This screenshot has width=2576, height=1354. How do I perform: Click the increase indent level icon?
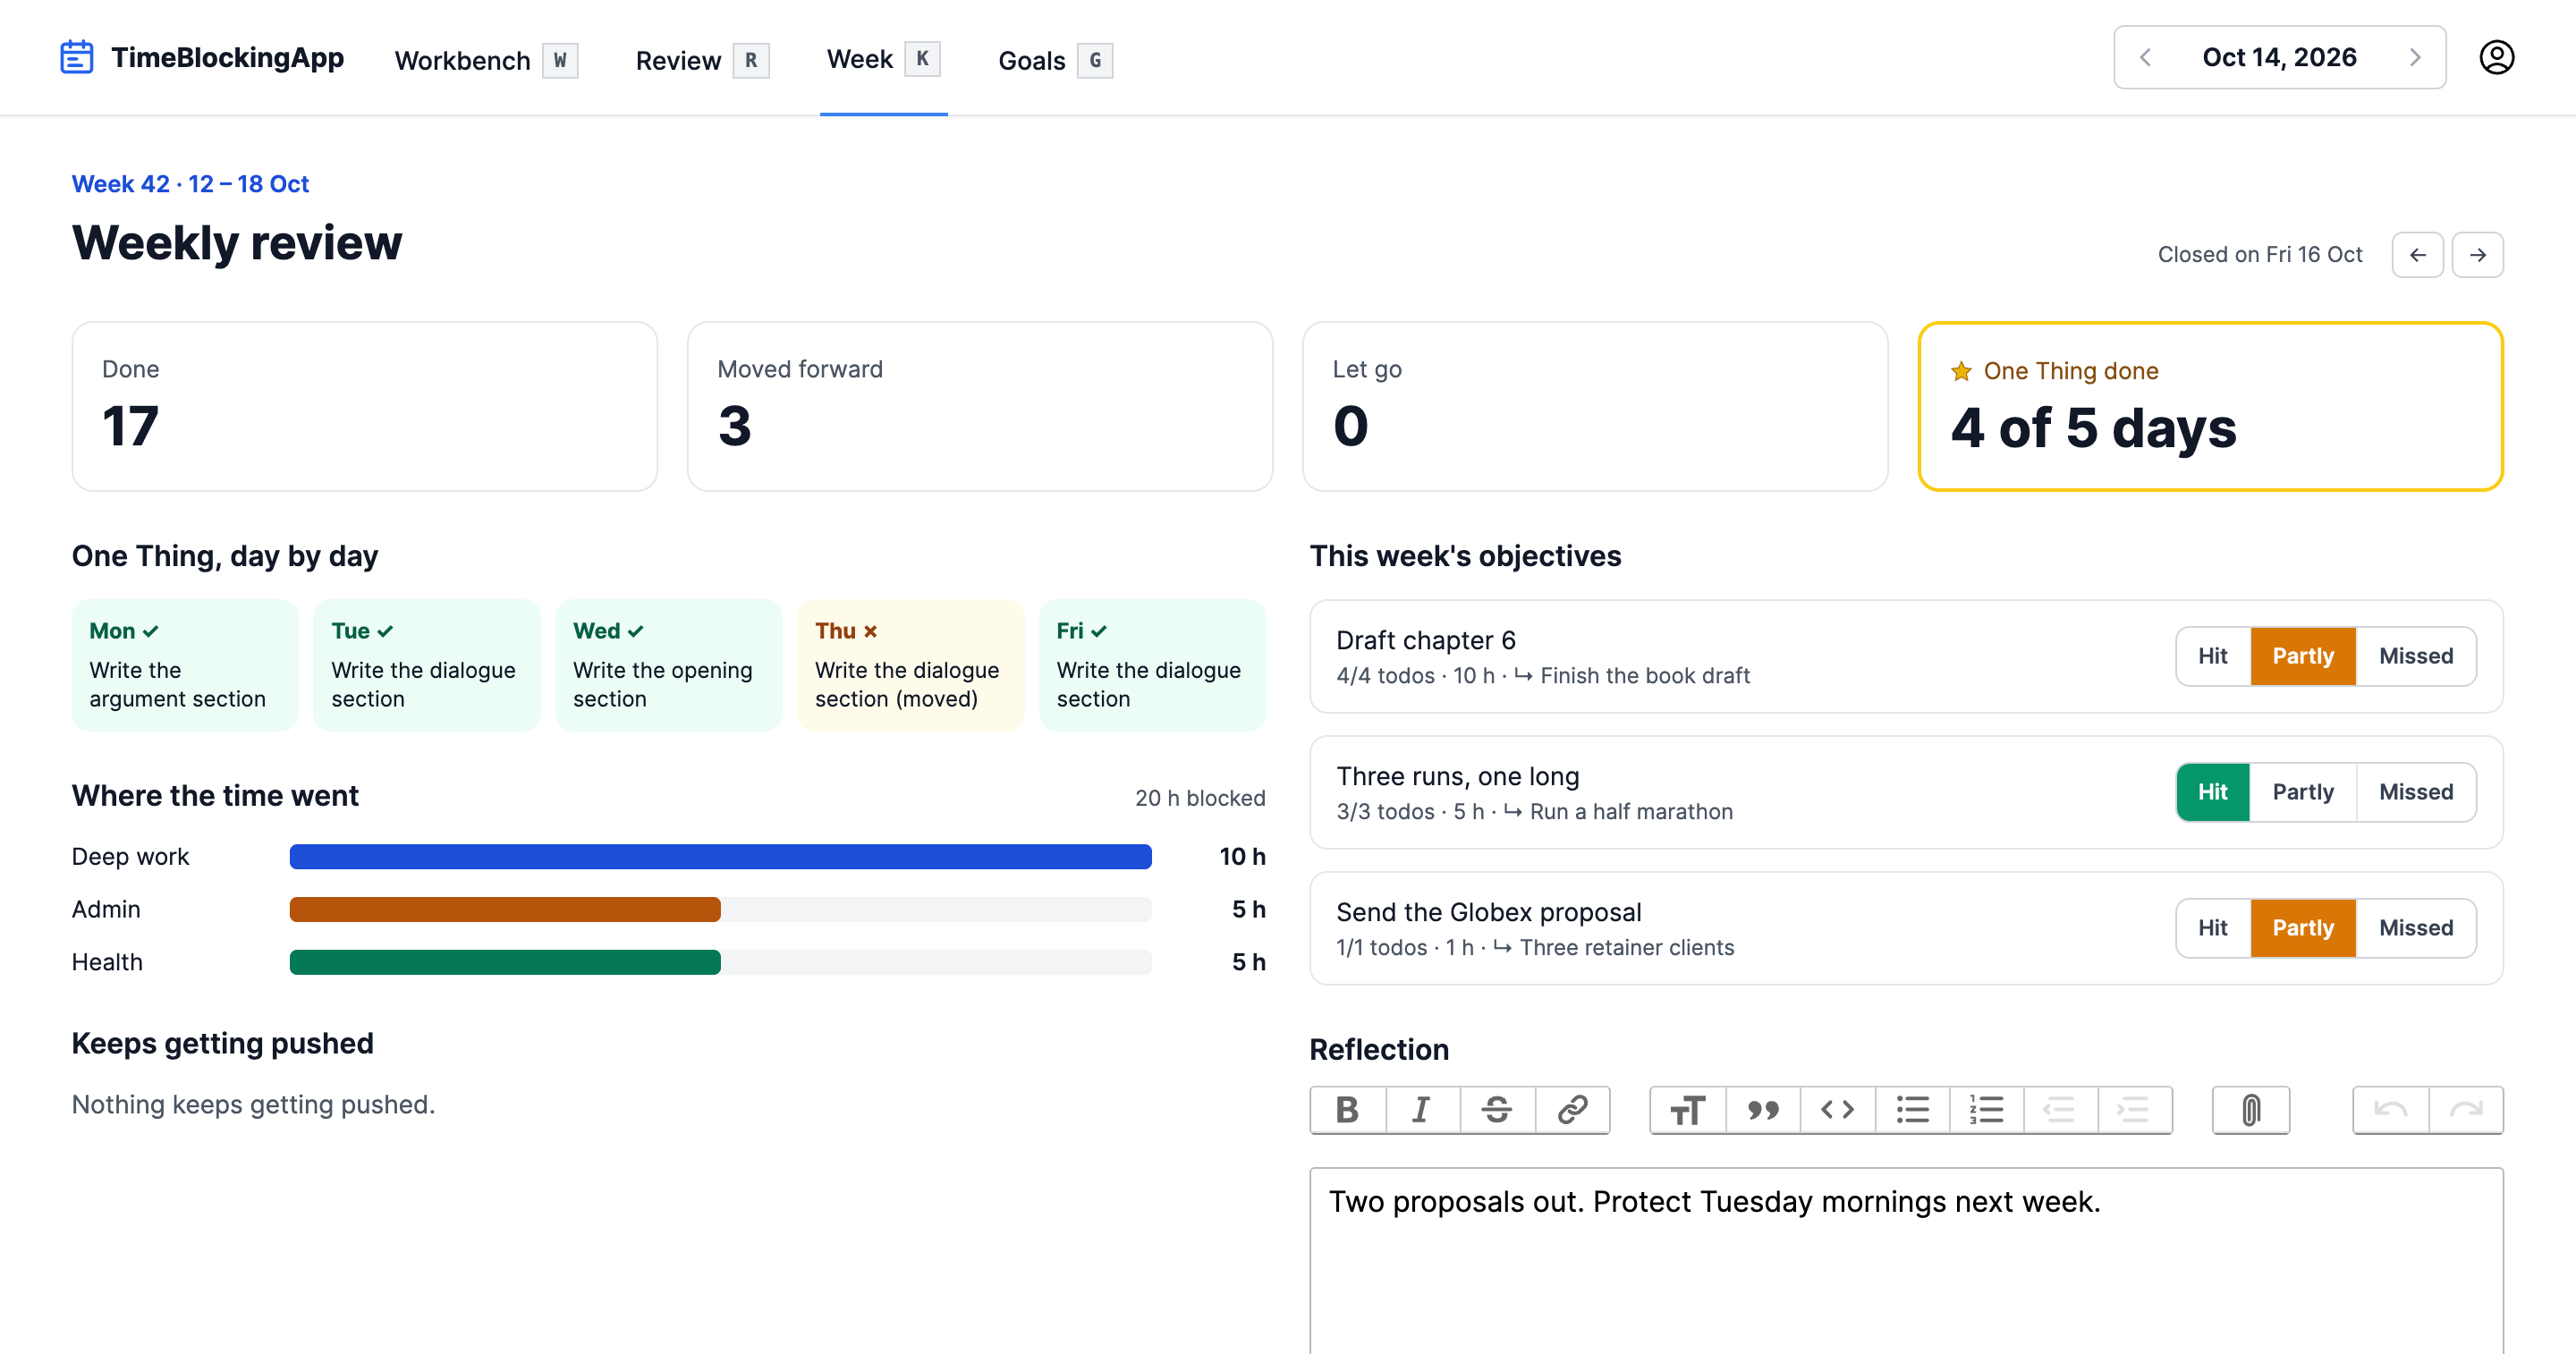pyautogui.click(x=2133, y=1109)
